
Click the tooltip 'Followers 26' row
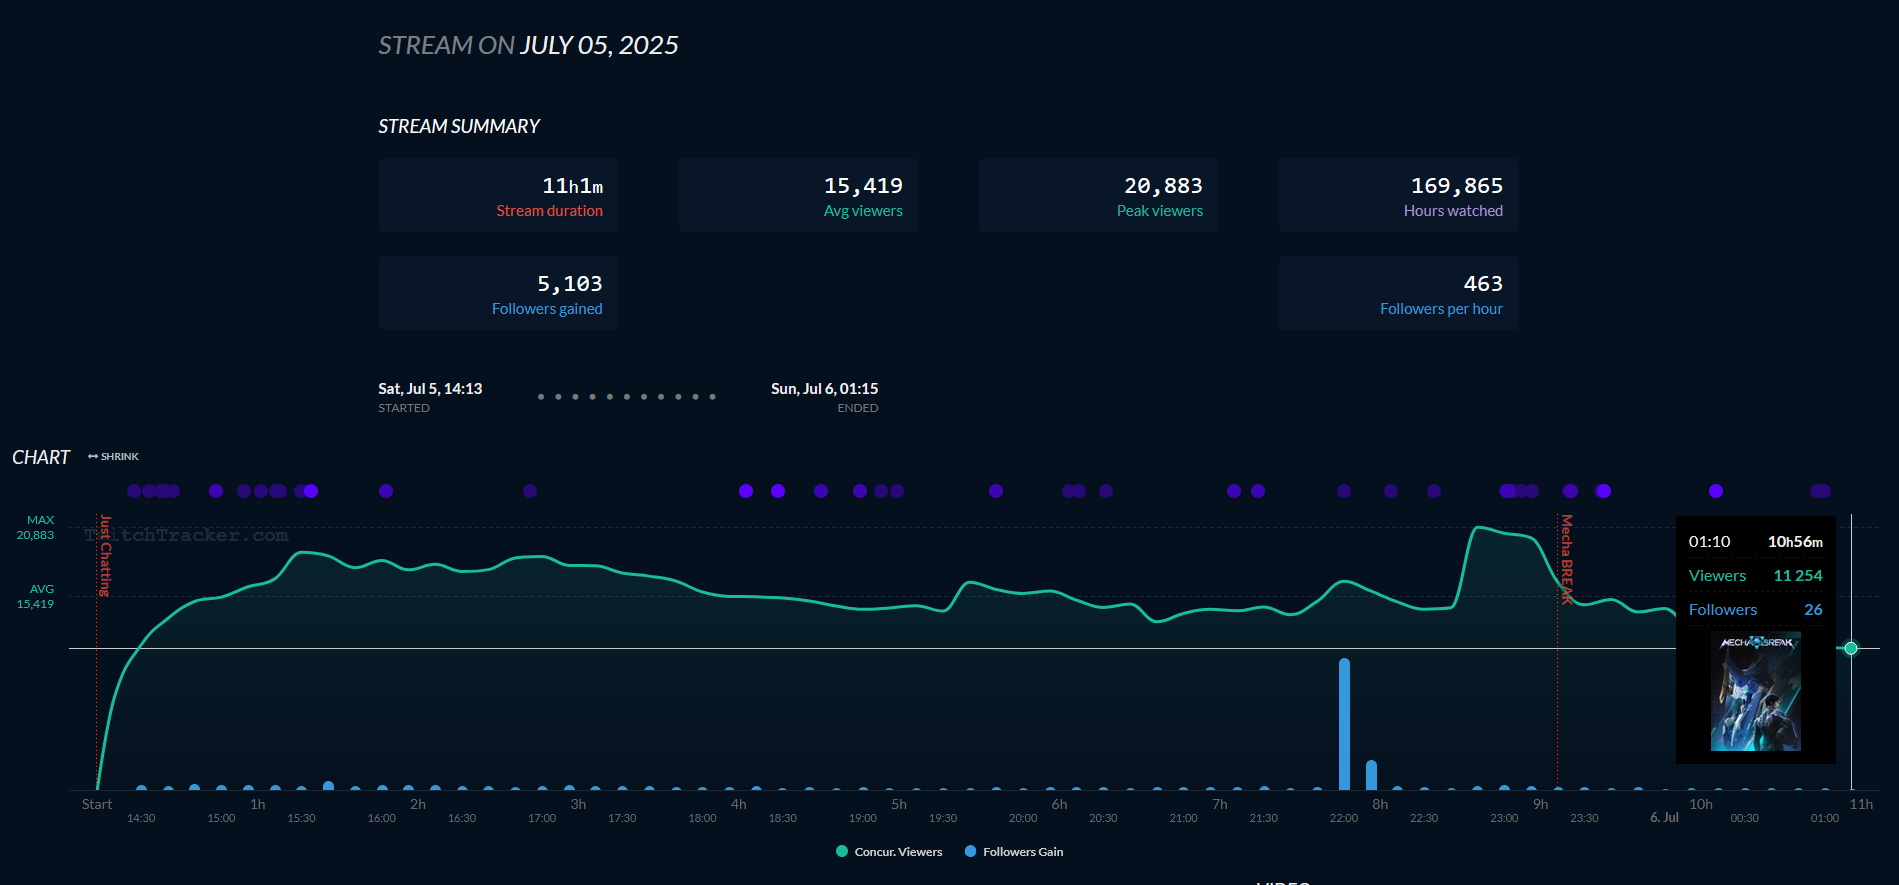click(1756, 610)
